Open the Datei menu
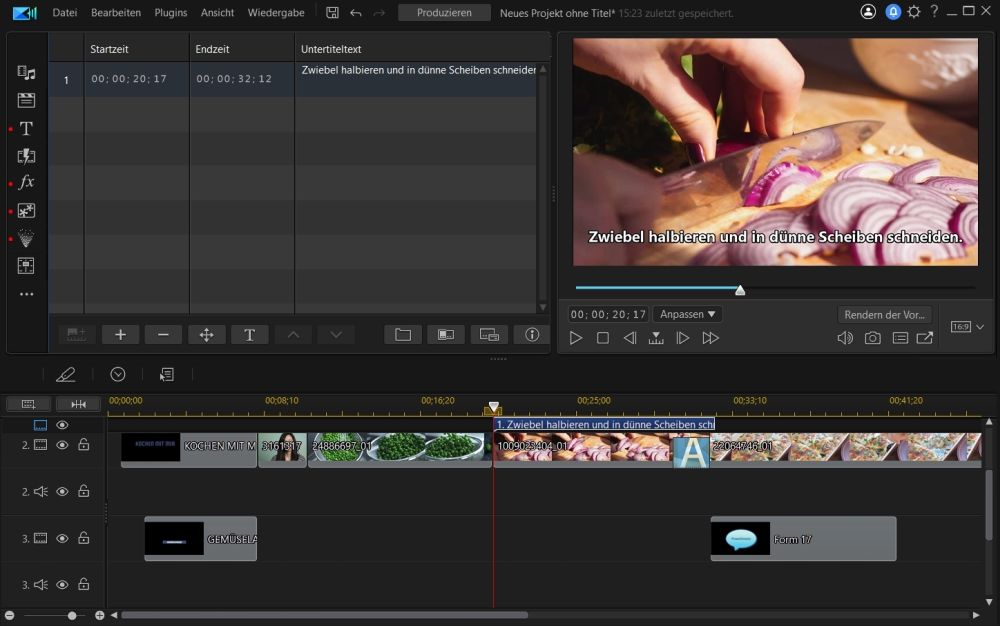Image resolution: width=1000 pixels, height=626 pixels. [64, 13]
